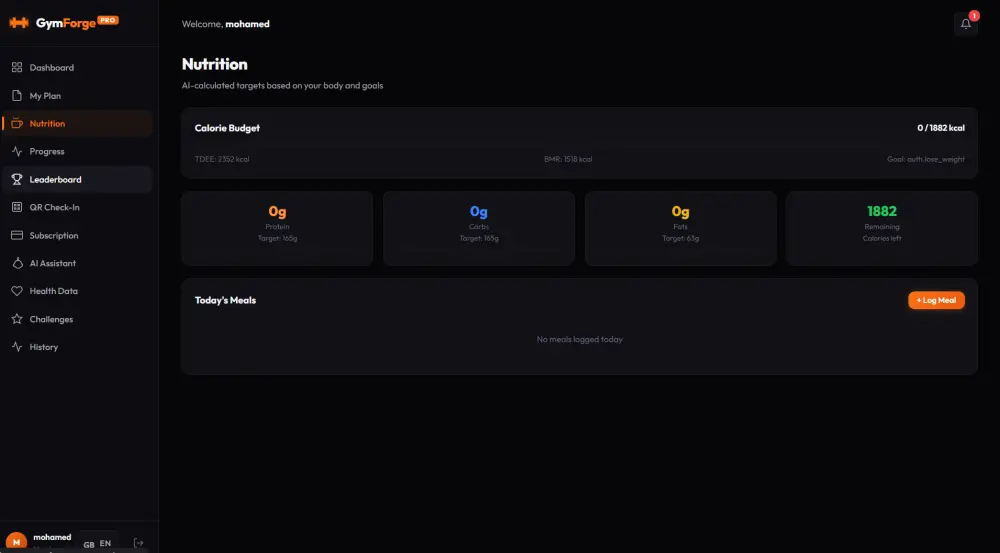
Task: Click the Goal: auth.lose_weight text
Action: [x=926, y=159]
